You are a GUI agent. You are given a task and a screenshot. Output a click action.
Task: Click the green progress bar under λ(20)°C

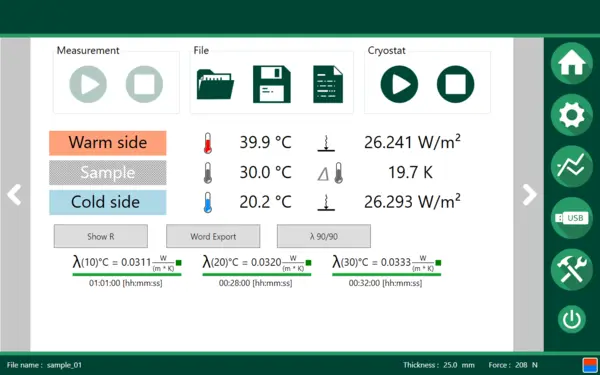pyautogui.click(x=256, y=274)
